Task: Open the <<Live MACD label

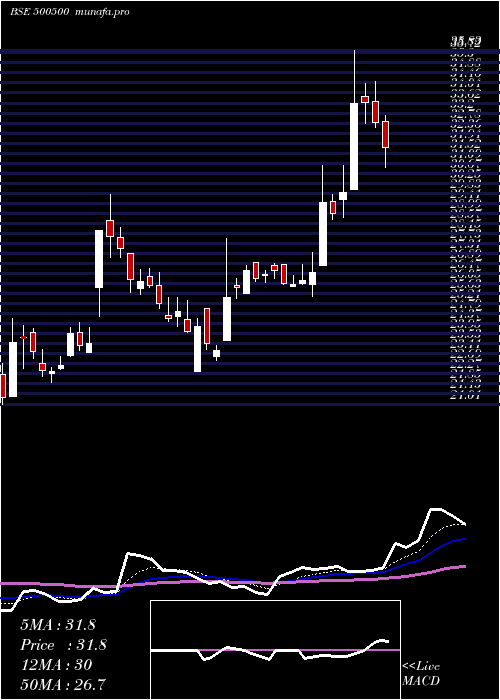Action: 421,673
